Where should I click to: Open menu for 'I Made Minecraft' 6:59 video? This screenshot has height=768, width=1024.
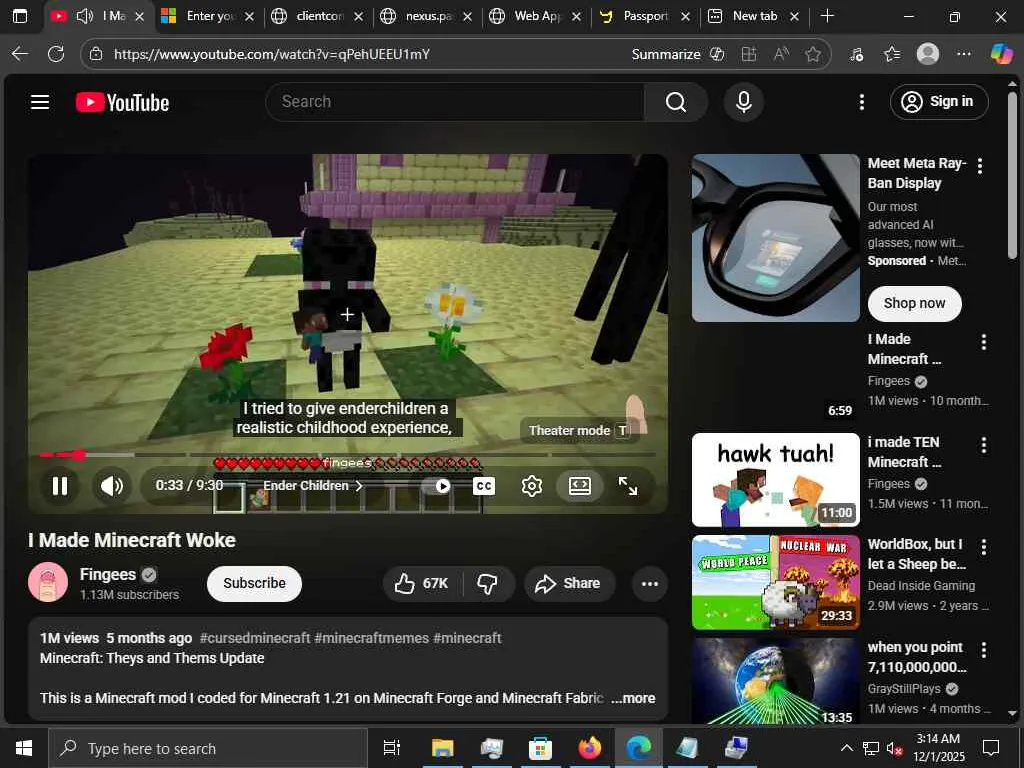click(984, 342)
